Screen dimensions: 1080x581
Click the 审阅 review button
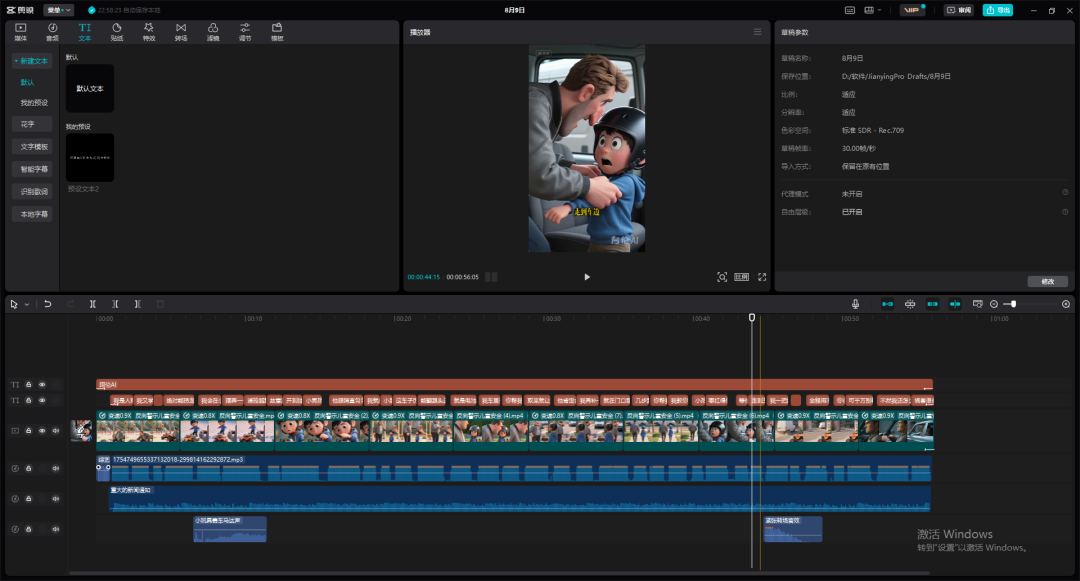pos(959,10)
